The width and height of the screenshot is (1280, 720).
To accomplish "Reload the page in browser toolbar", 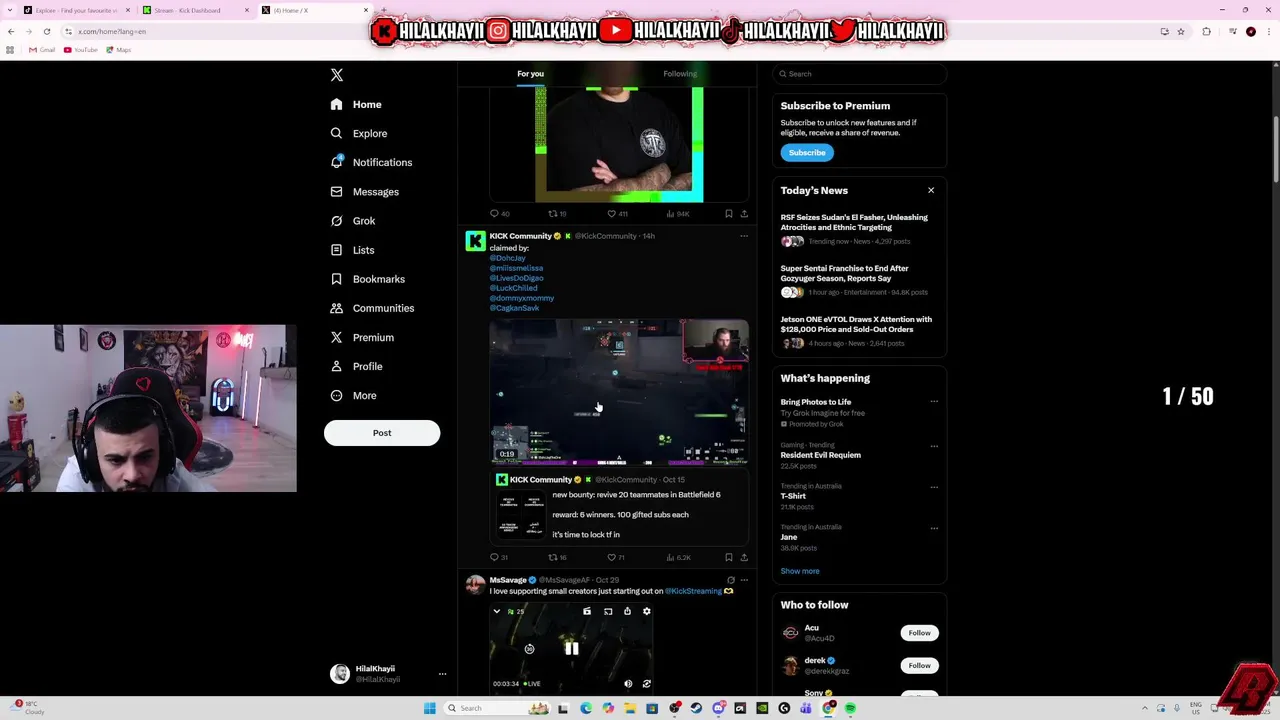I will coord(46,31).
